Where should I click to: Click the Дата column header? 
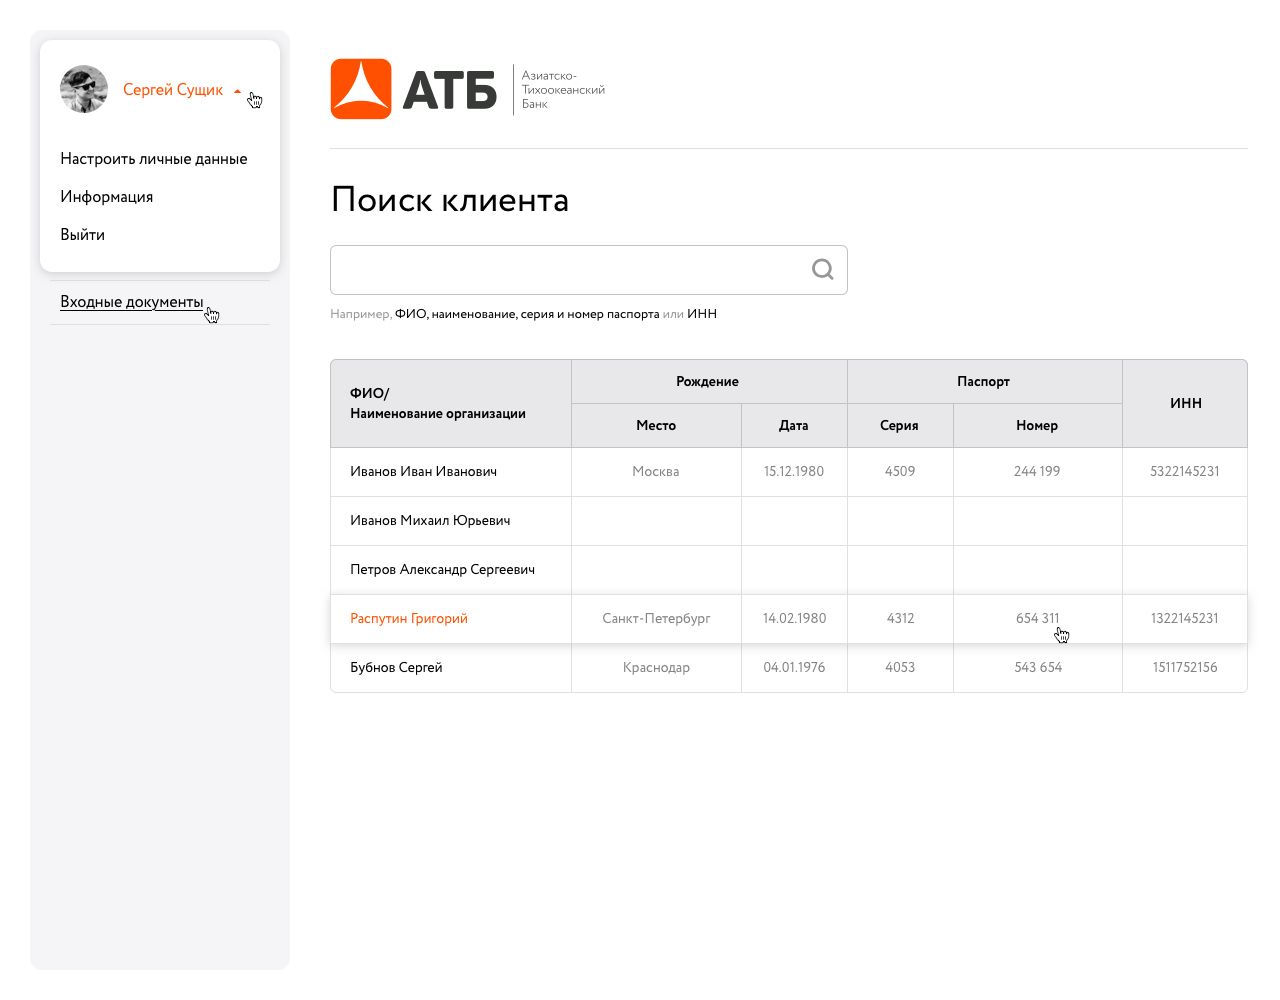coord(794,425)
